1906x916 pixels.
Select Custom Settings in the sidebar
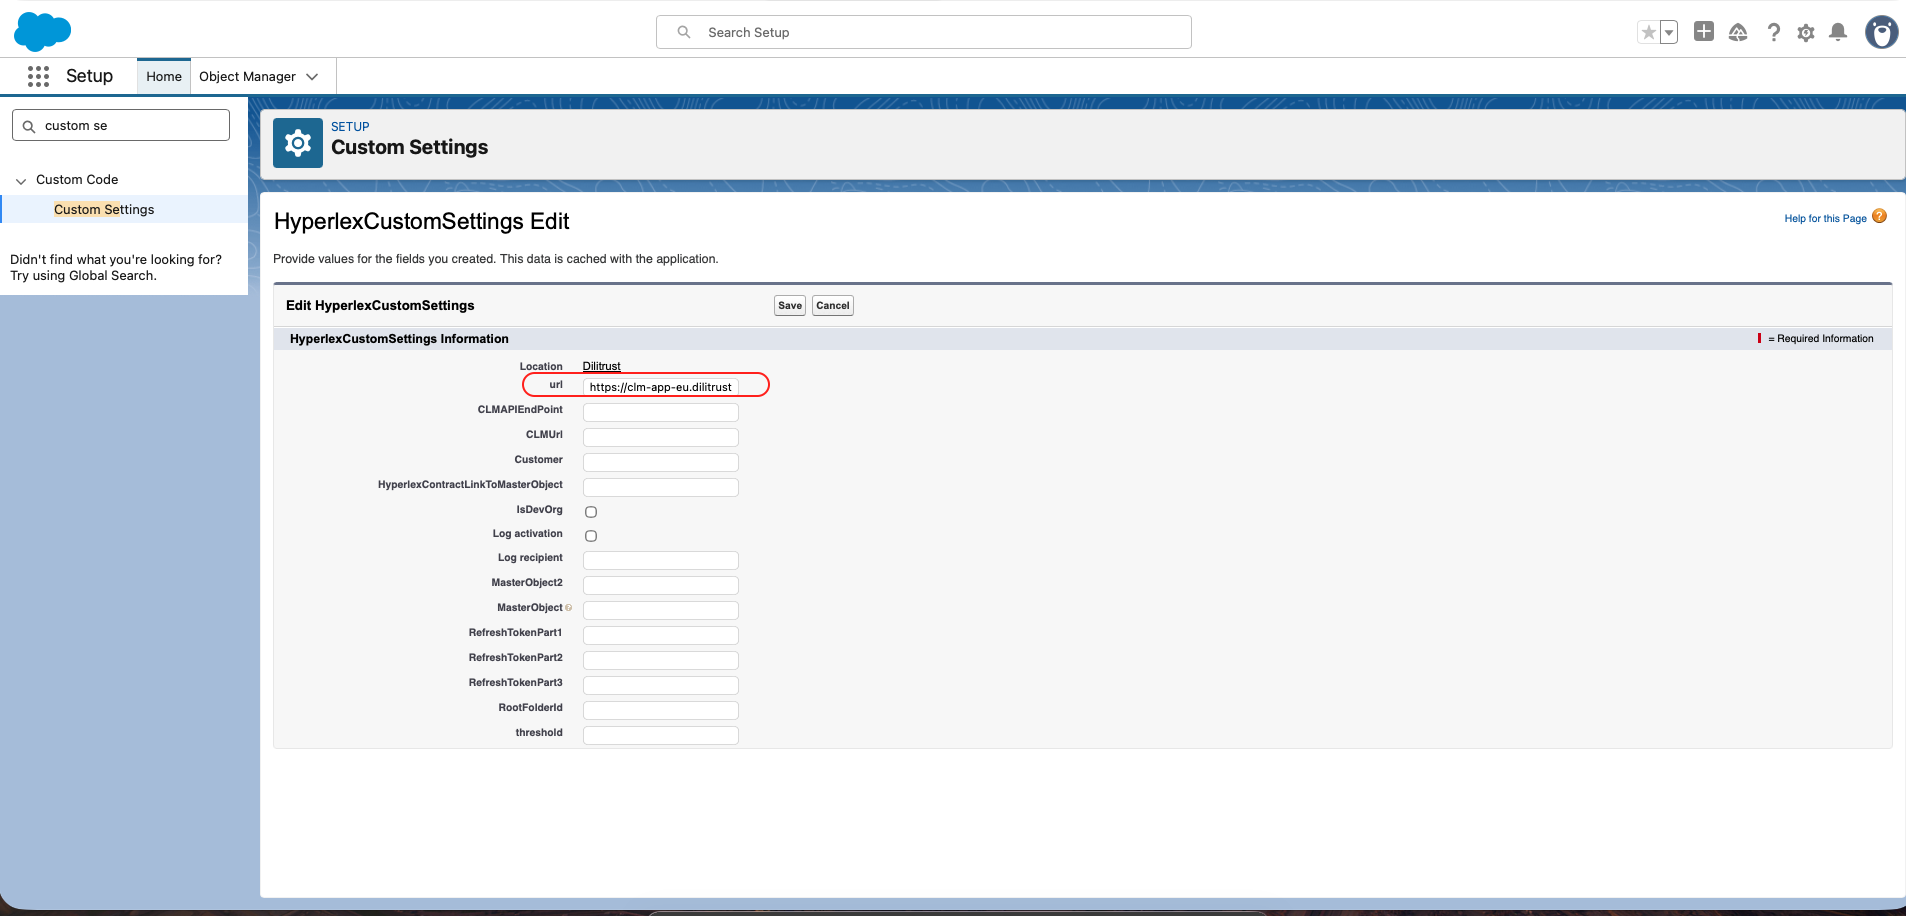104,209
